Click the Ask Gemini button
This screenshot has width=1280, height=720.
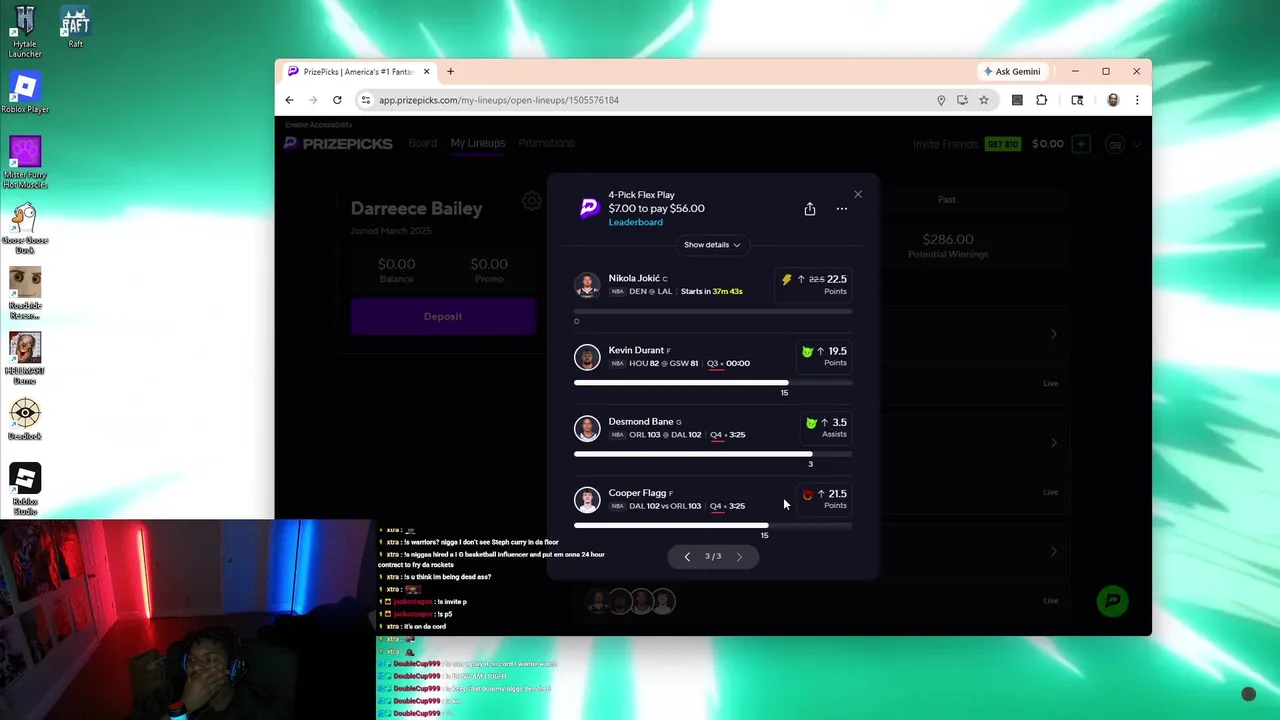tap(1012, 72)
